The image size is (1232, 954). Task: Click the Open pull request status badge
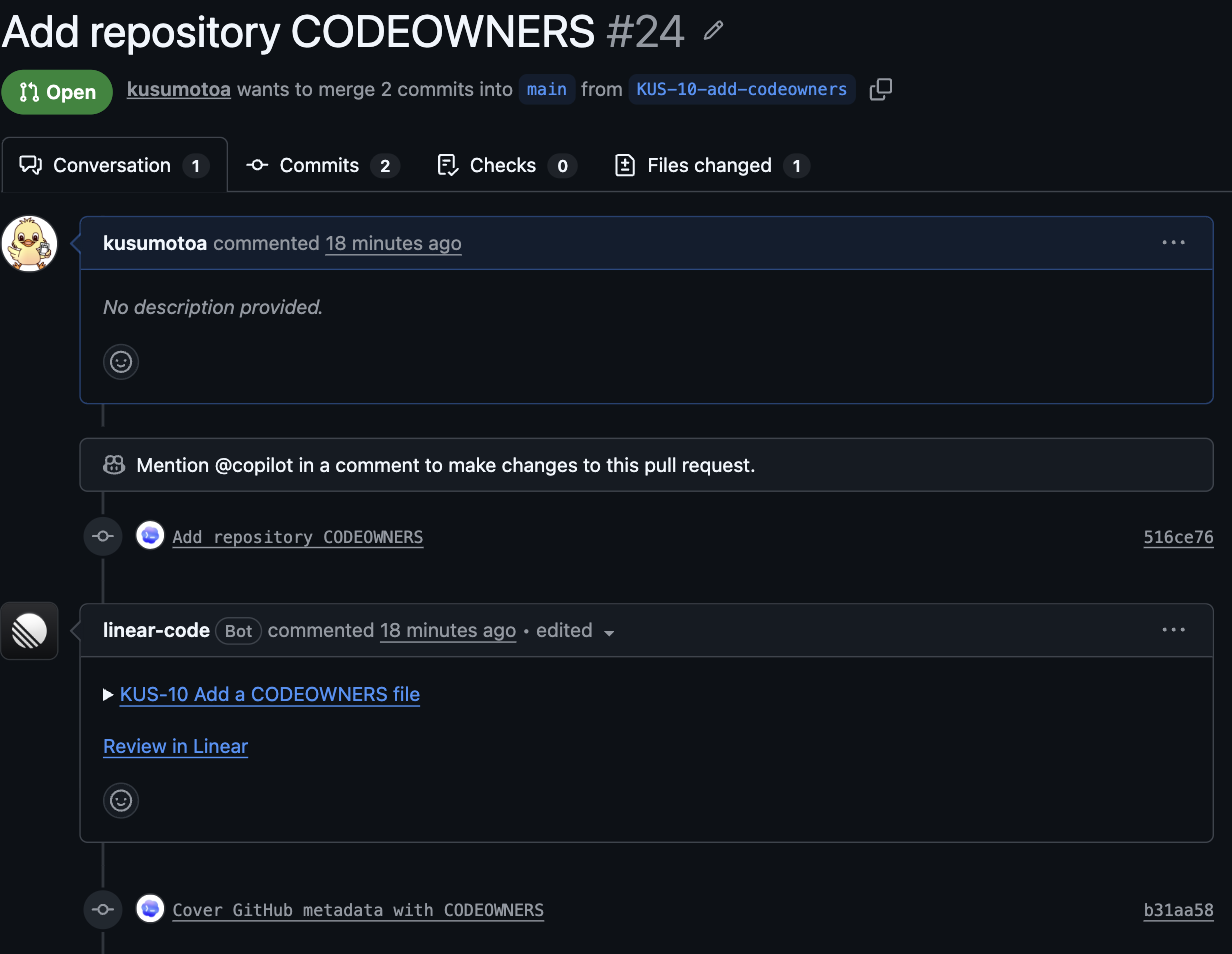(x=57, y=92)
